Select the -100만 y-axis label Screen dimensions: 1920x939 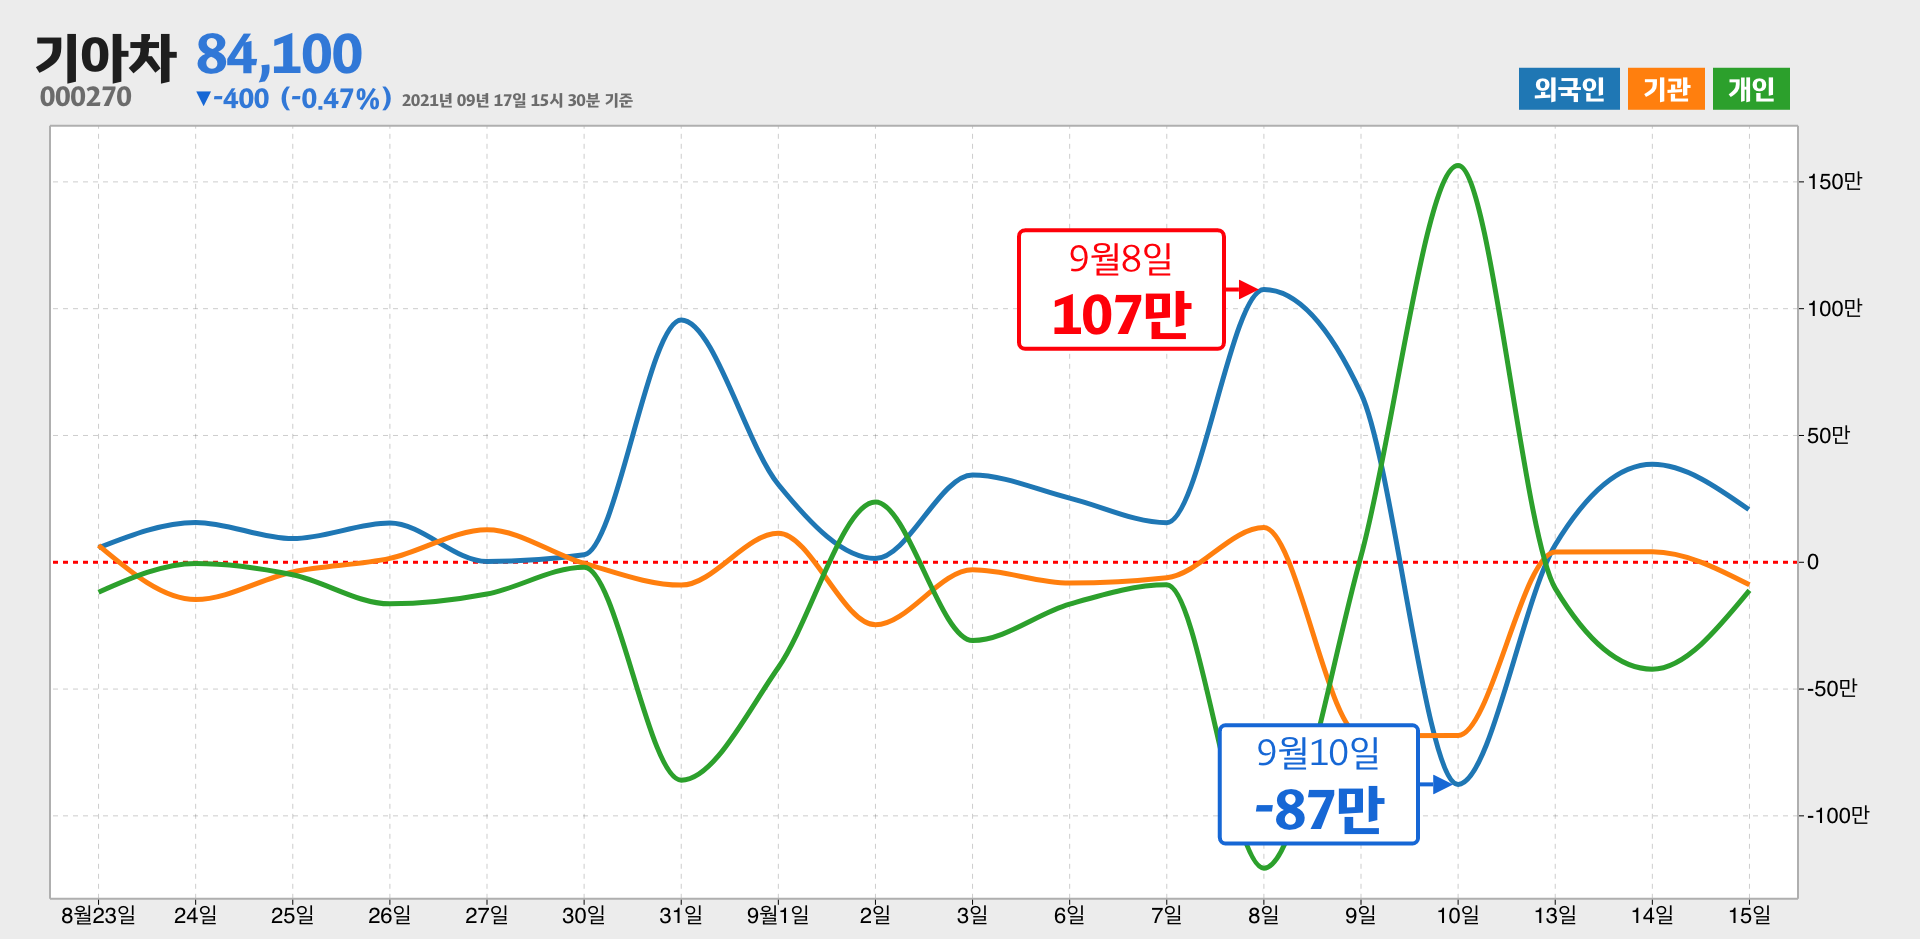coord(1838,816)
